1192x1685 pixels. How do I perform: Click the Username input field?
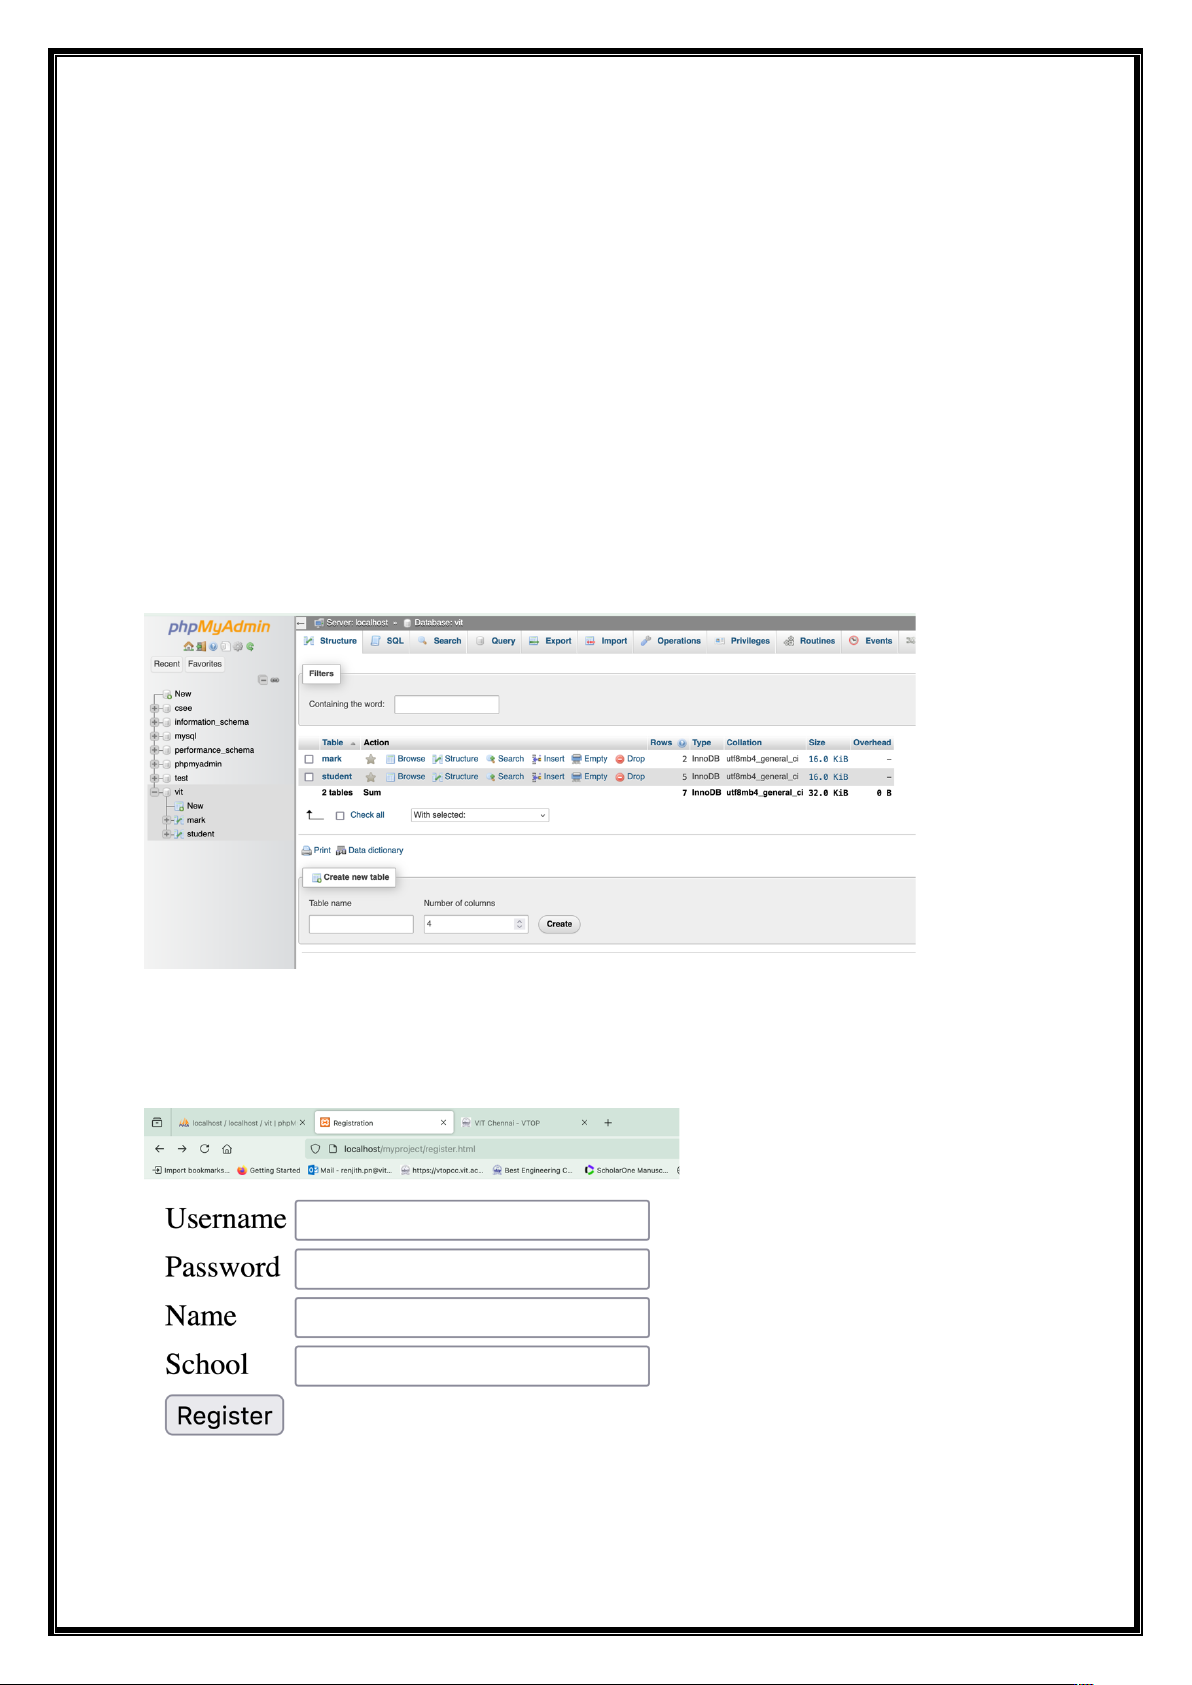tap(472, 1220)
